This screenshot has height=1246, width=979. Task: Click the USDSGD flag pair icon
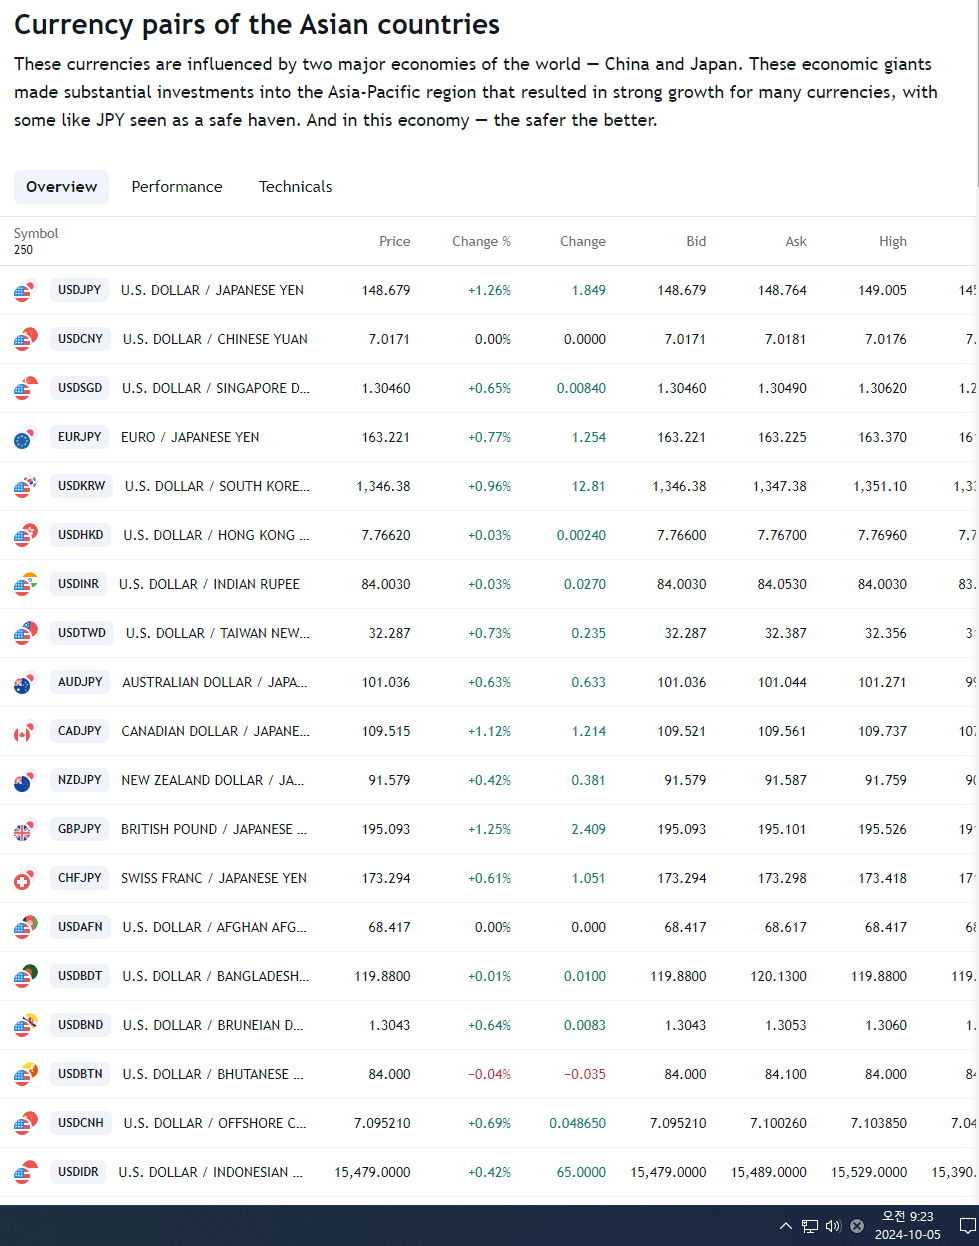[26, 388]
